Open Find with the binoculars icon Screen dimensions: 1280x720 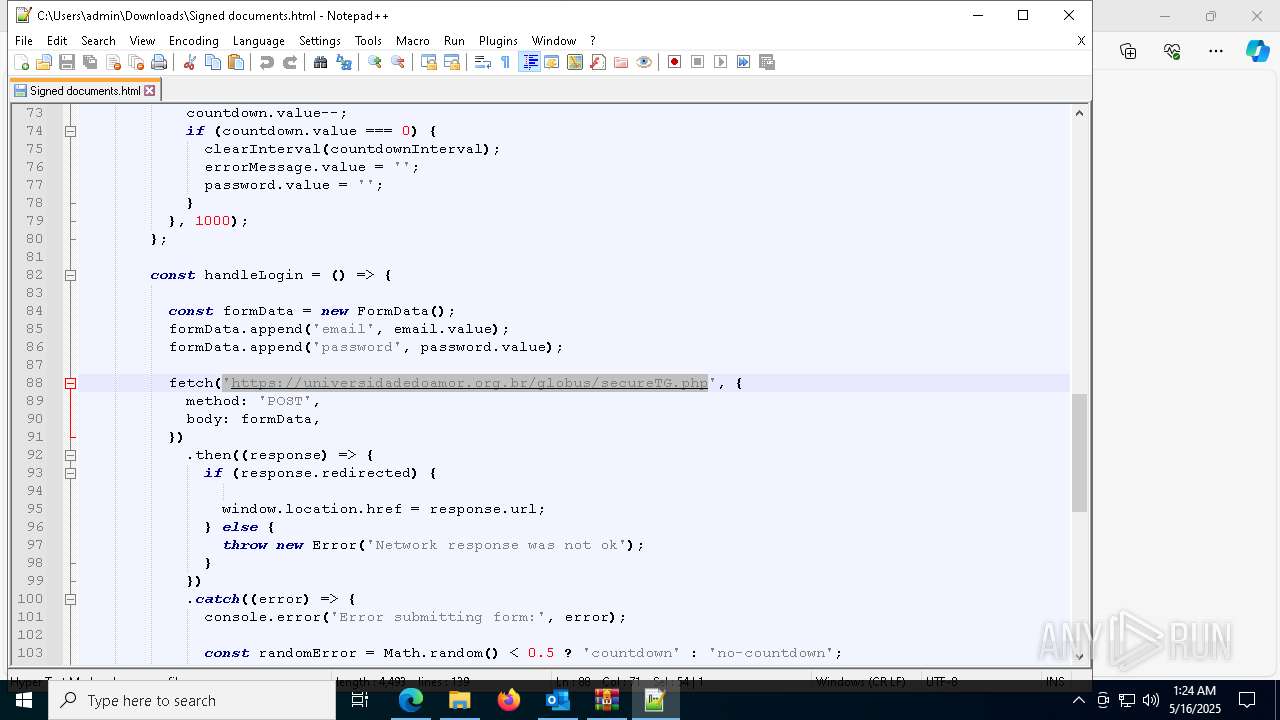pos(320,62)
